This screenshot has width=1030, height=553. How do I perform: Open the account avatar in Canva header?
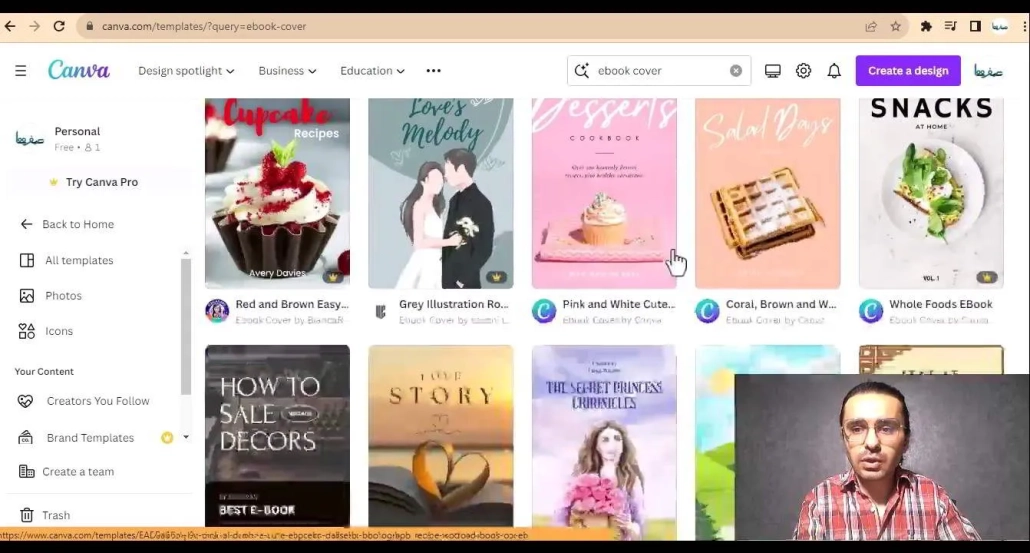coord(988,70)
